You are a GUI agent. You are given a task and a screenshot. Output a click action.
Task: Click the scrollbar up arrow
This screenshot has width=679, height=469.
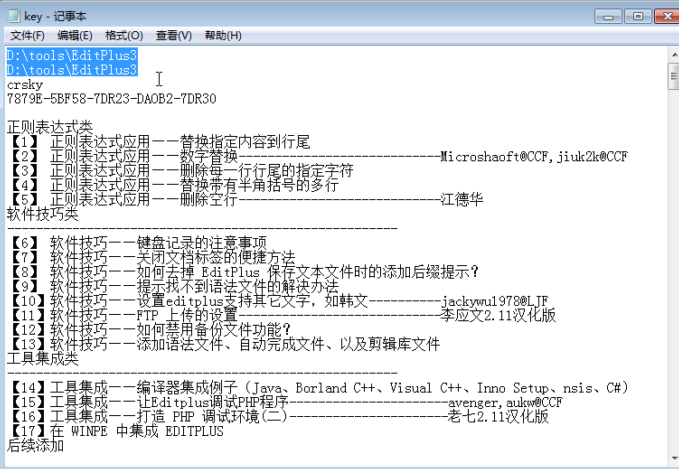click(x=674, y=55)
